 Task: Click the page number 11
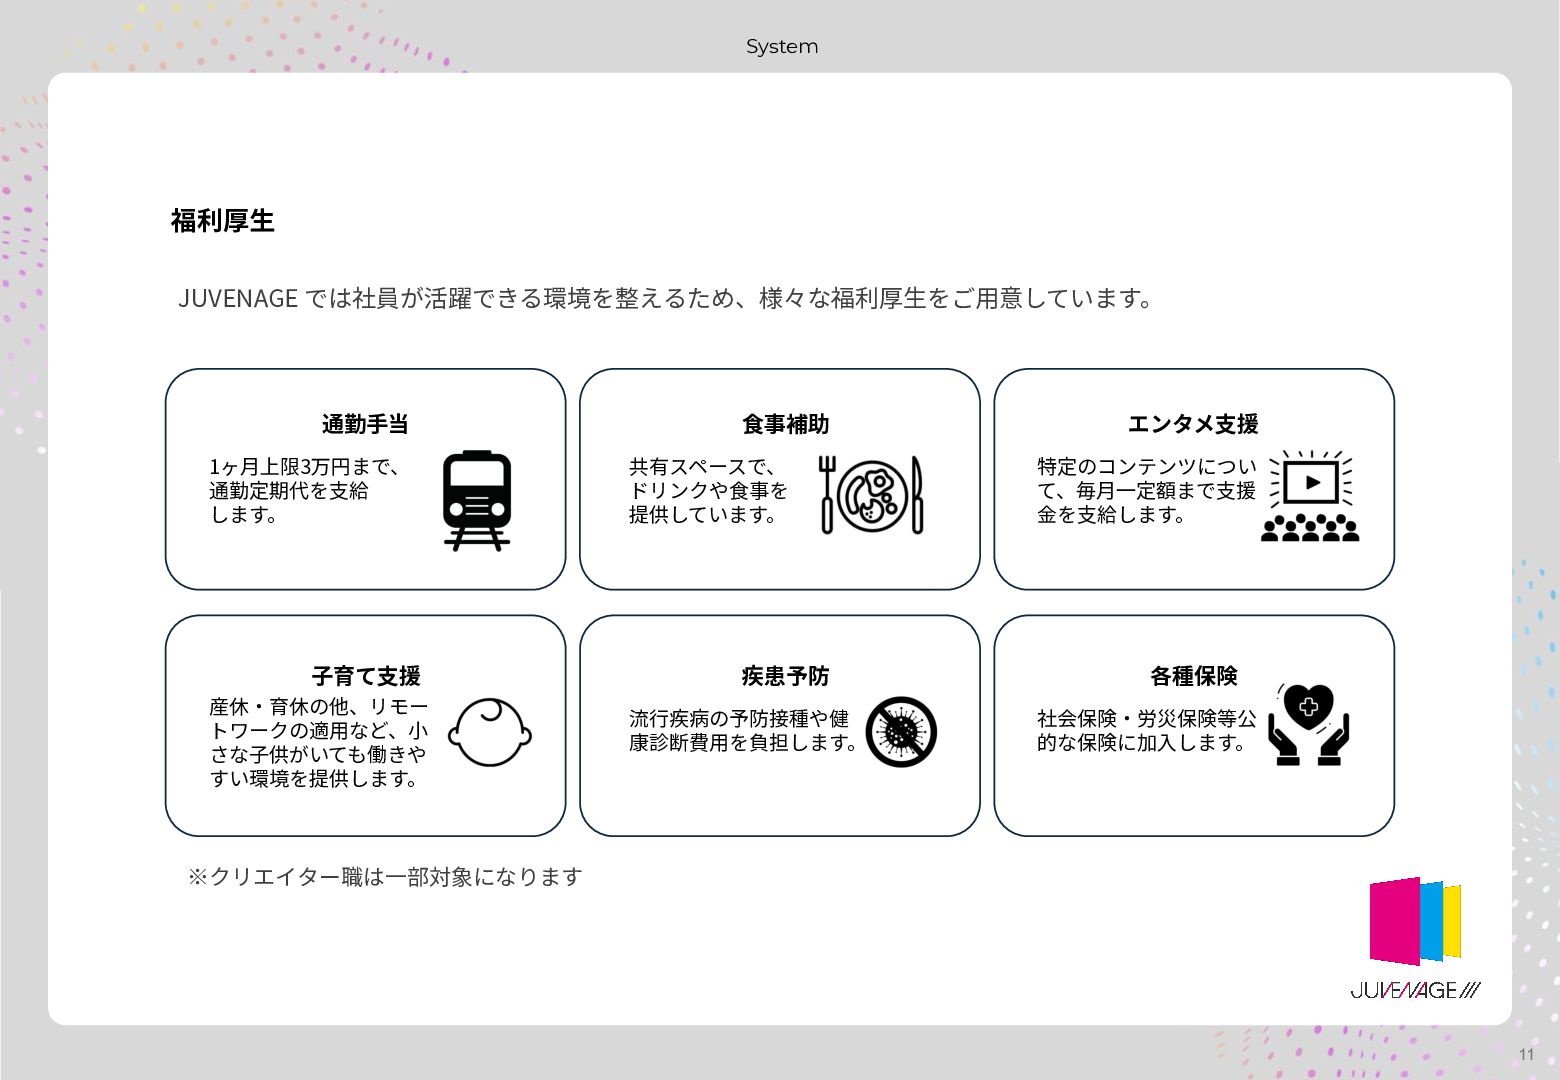pos(1526,1055)
